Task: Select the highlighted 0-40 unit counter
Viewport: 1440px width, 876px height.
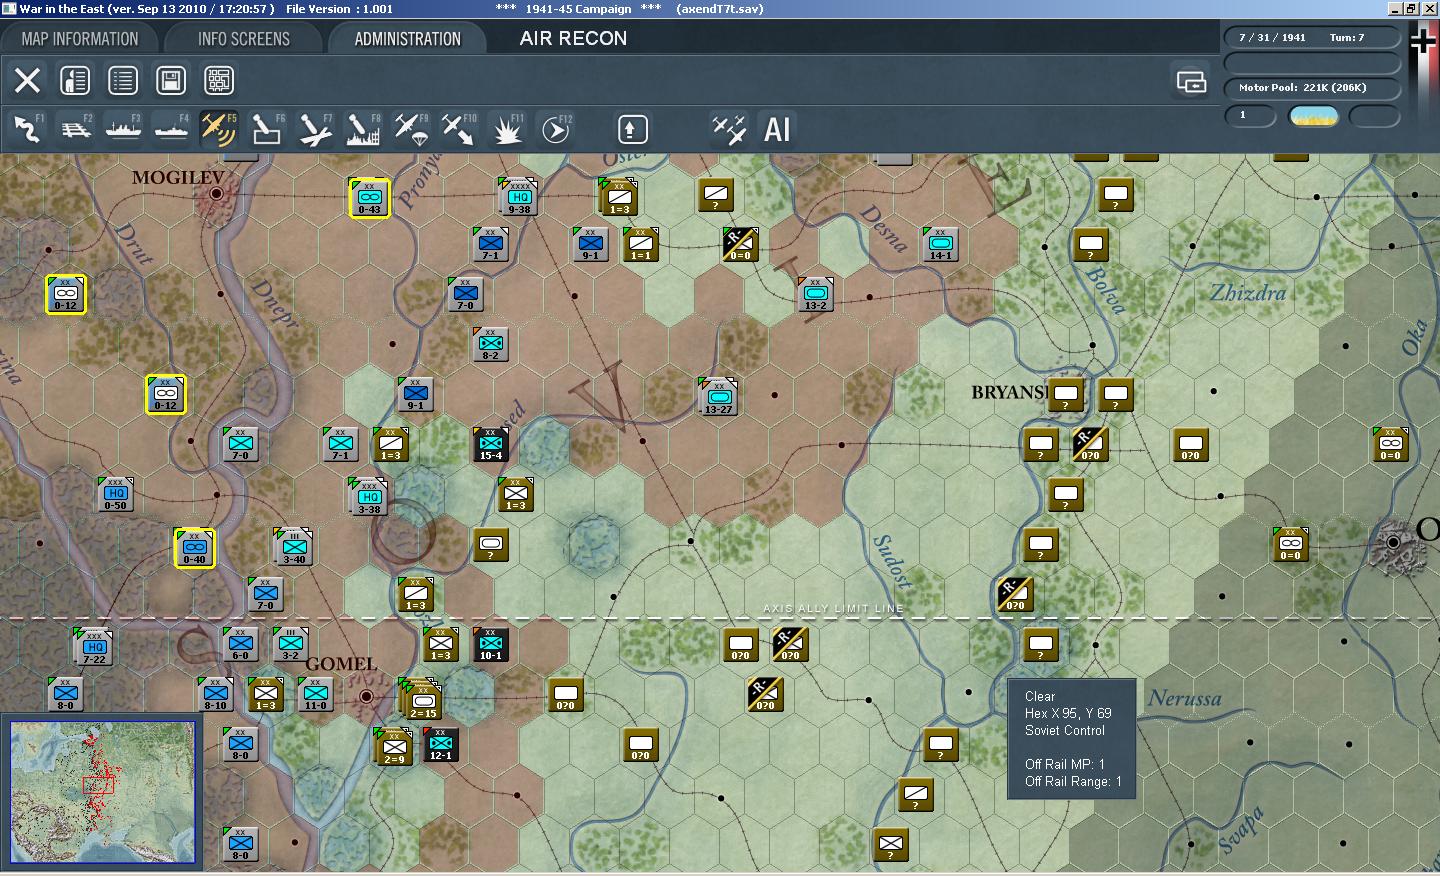Action: click(194, 547)
